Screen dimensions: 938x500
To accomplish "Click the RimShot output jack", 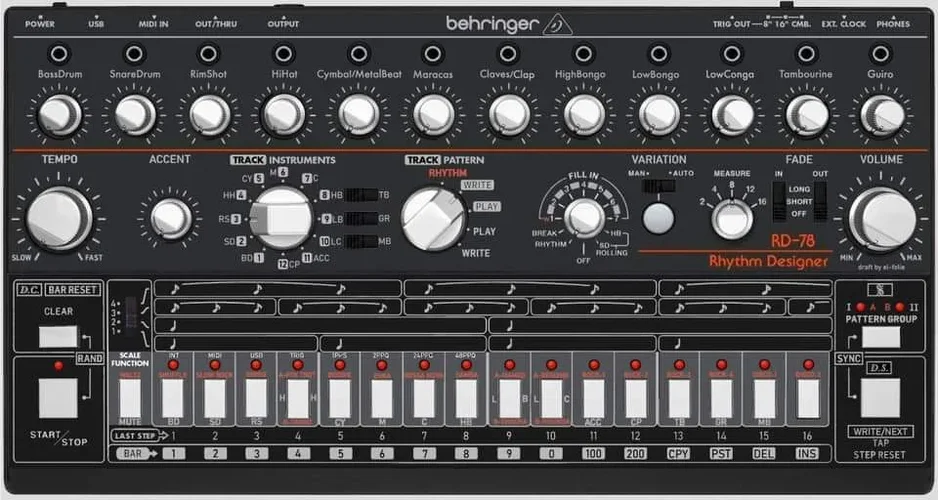I will click(208, 54).
